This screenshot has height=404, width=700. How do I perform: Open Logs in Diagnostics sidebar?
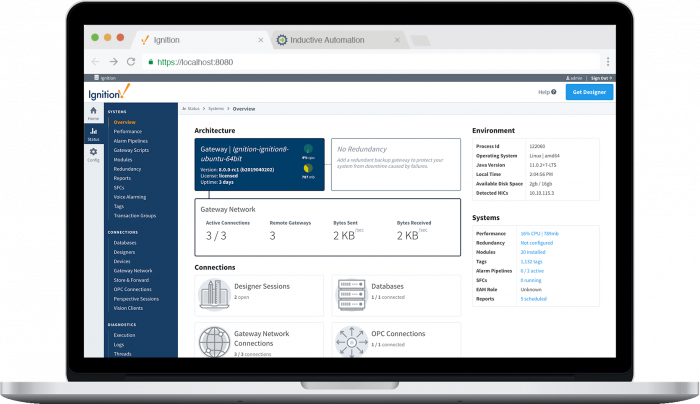(119, 345)
